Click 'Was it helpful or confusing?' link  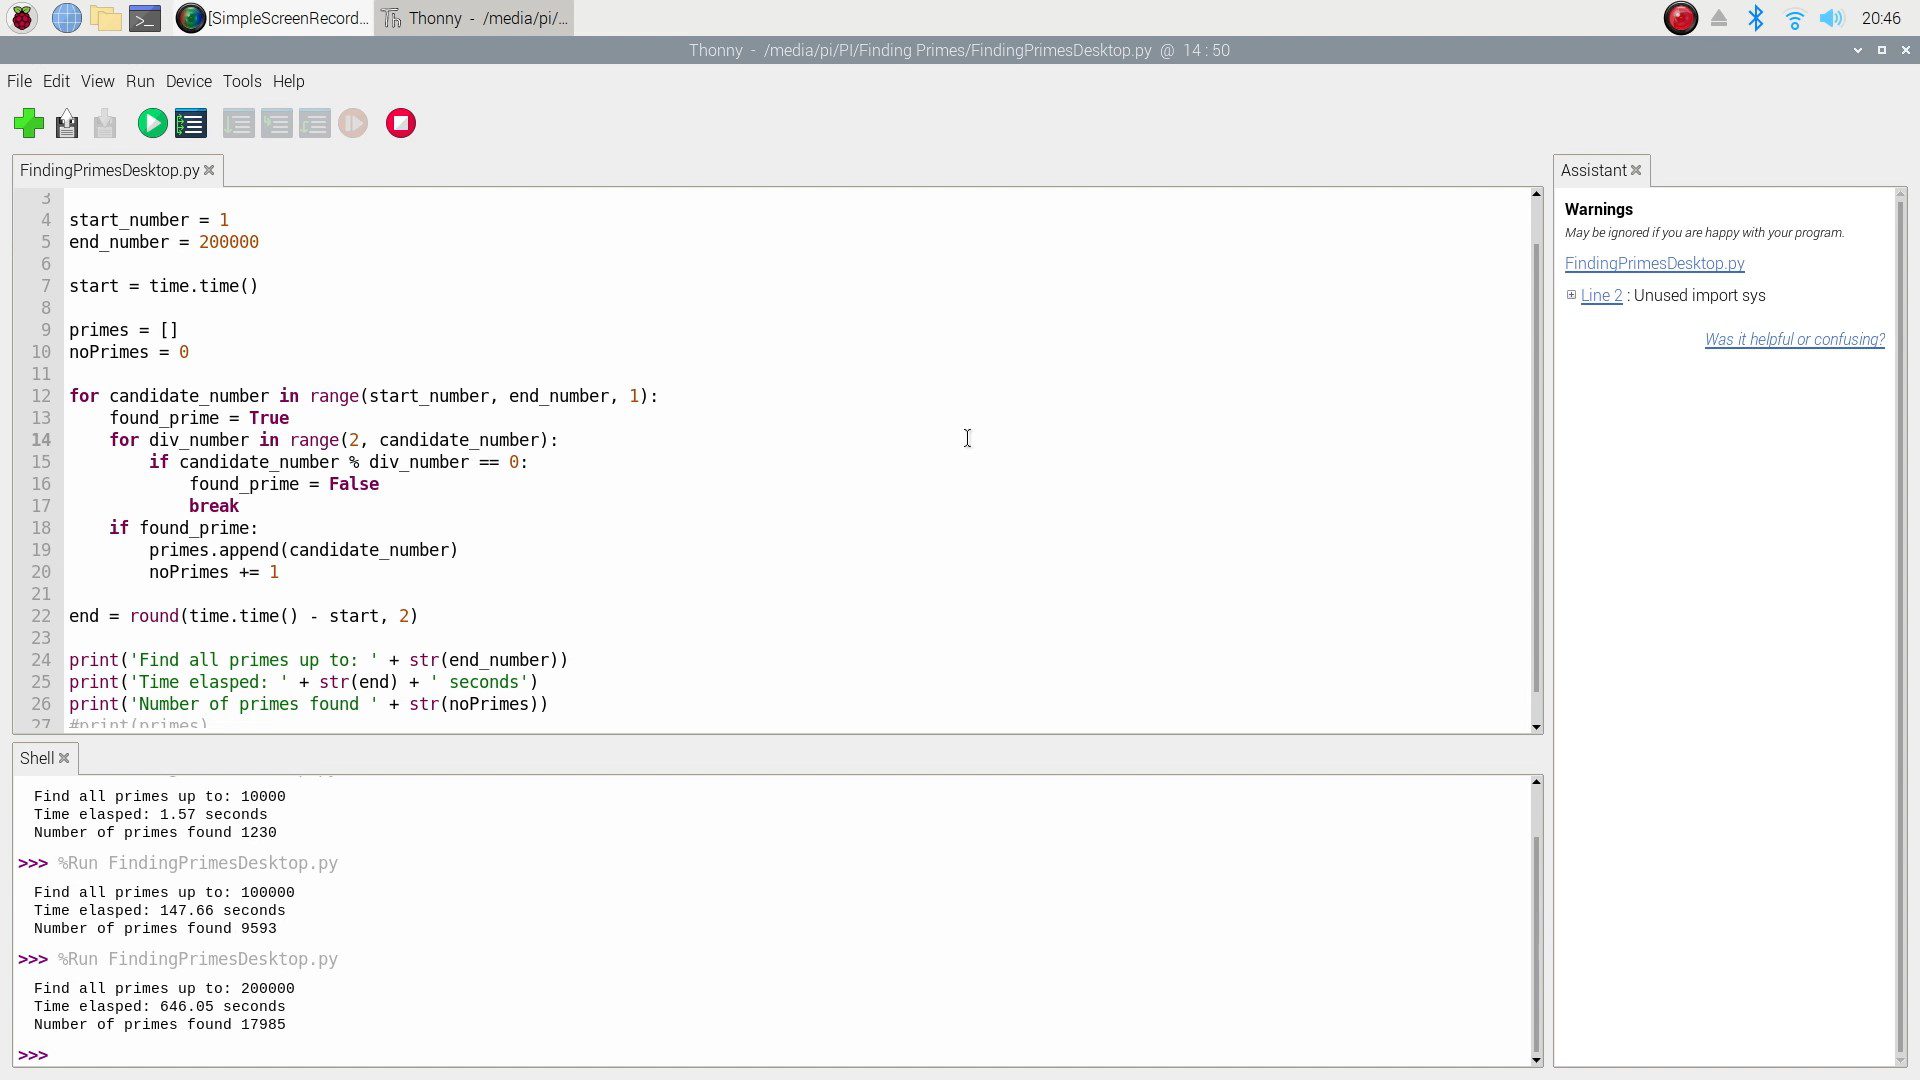(1794, 339)
